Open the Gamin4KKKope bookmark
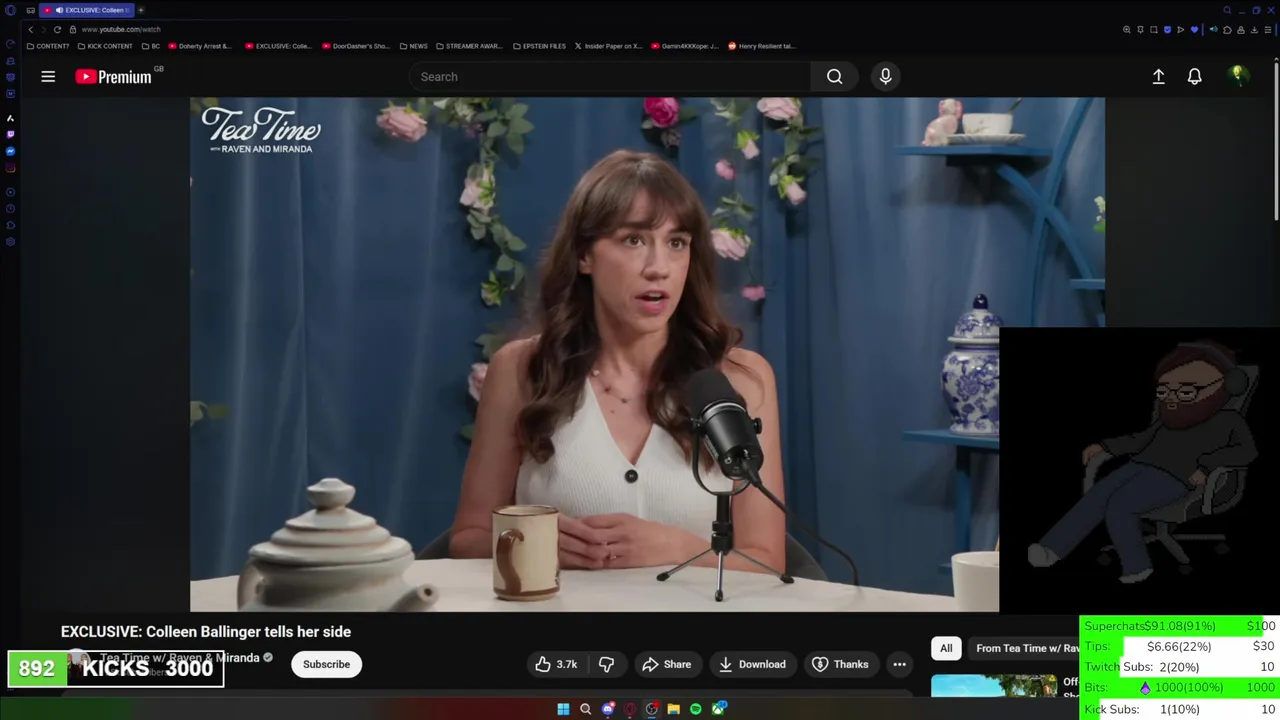 point(684,46)
